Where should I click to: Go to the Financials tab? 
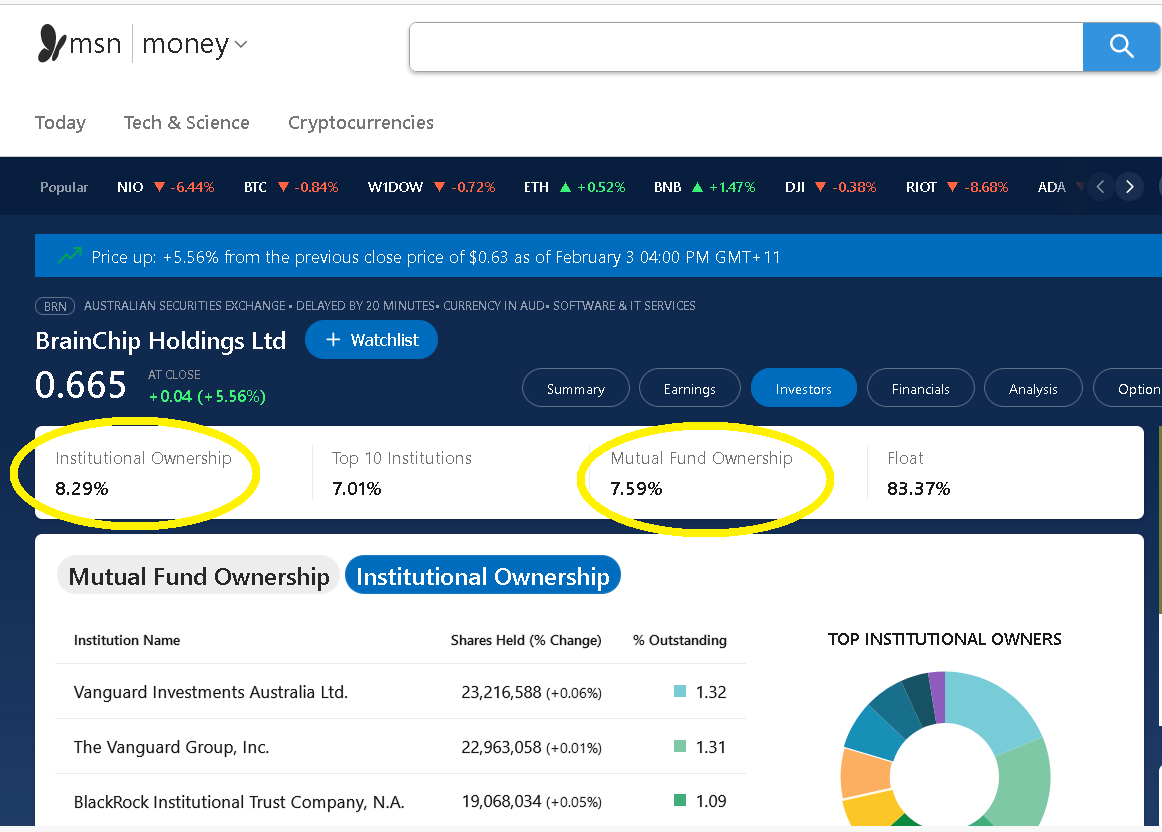click(x=920, y=389)
